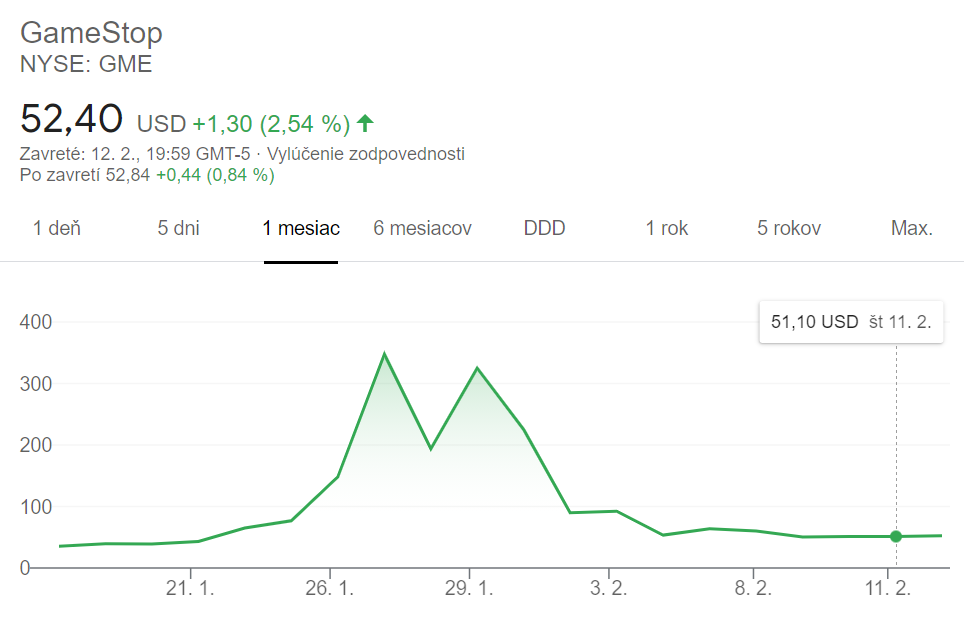
Task: Open the "1 mesiac" range tab
Action: [301, 228]
